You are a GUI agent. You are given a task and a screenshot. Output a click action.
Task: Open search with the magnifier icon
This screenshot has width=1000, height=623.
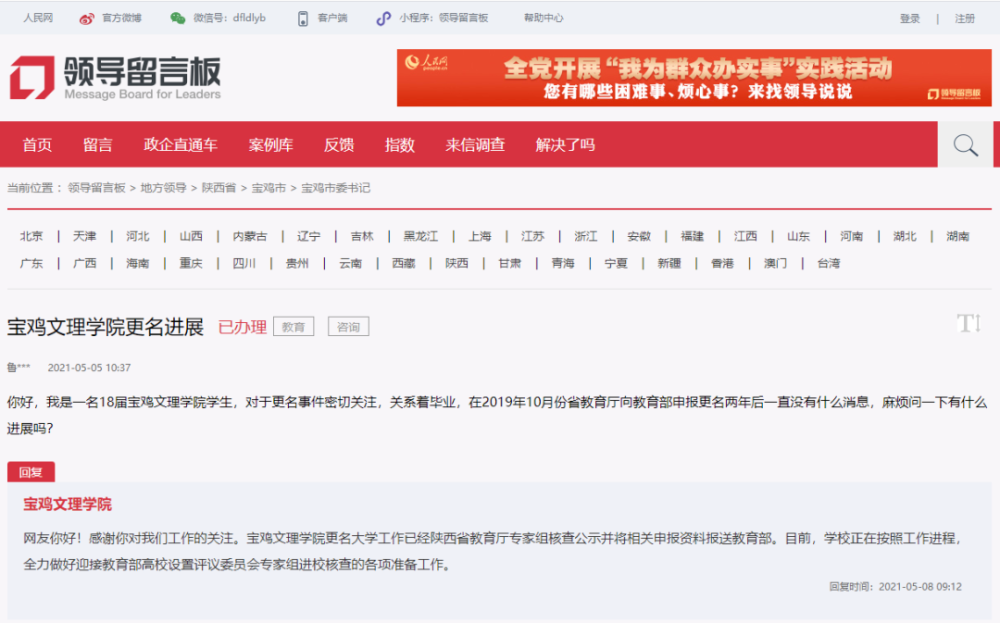tap(966, 145)
